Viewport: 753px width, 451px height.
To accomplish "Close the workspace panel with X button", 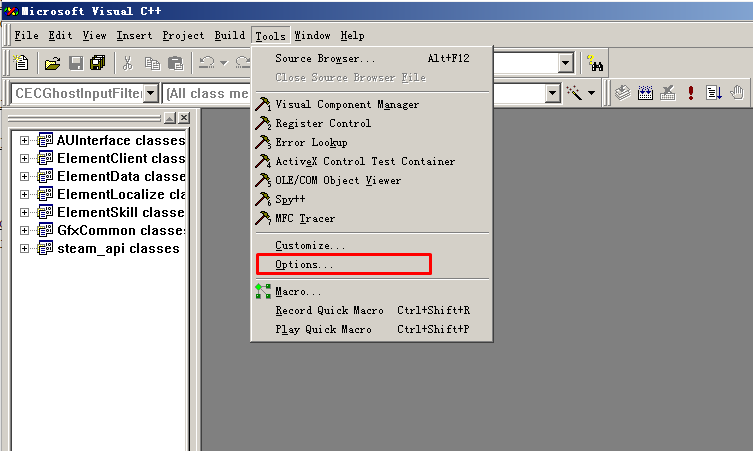I will tap(184, 118).
